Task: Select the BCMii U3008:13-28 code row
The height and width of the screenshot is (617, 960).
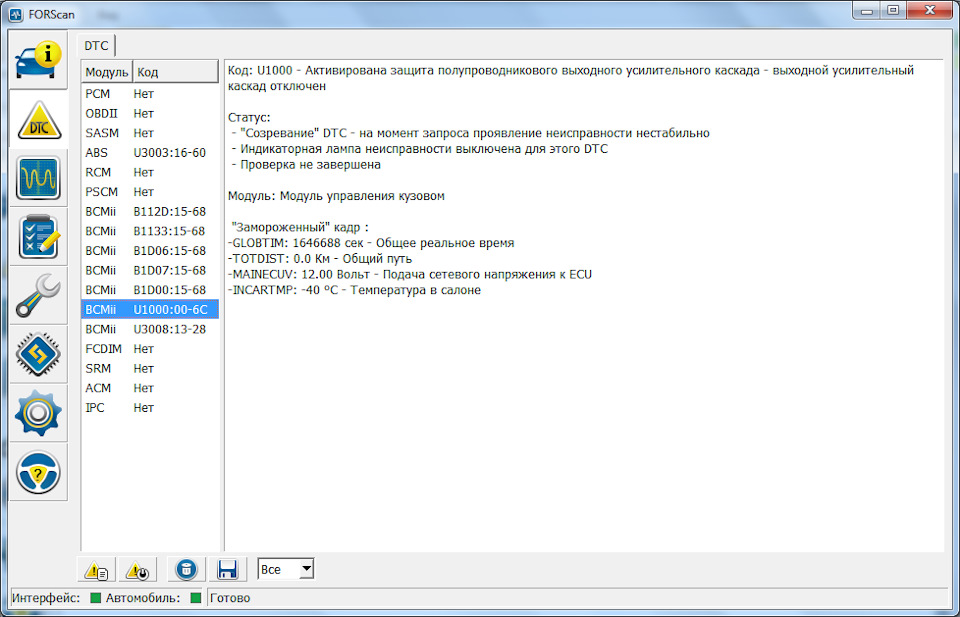Action: [x=150, y=329]
